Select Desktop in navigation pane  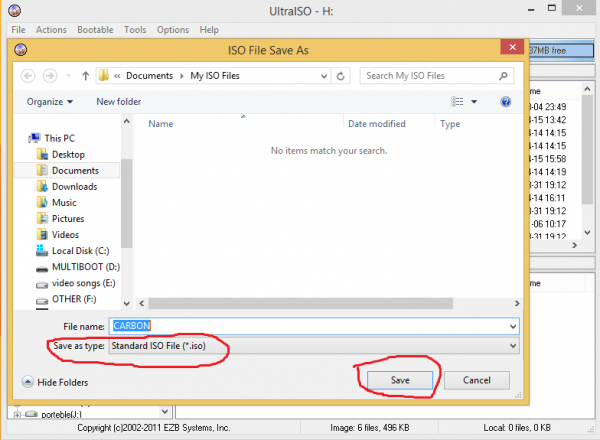click(68, 154)
